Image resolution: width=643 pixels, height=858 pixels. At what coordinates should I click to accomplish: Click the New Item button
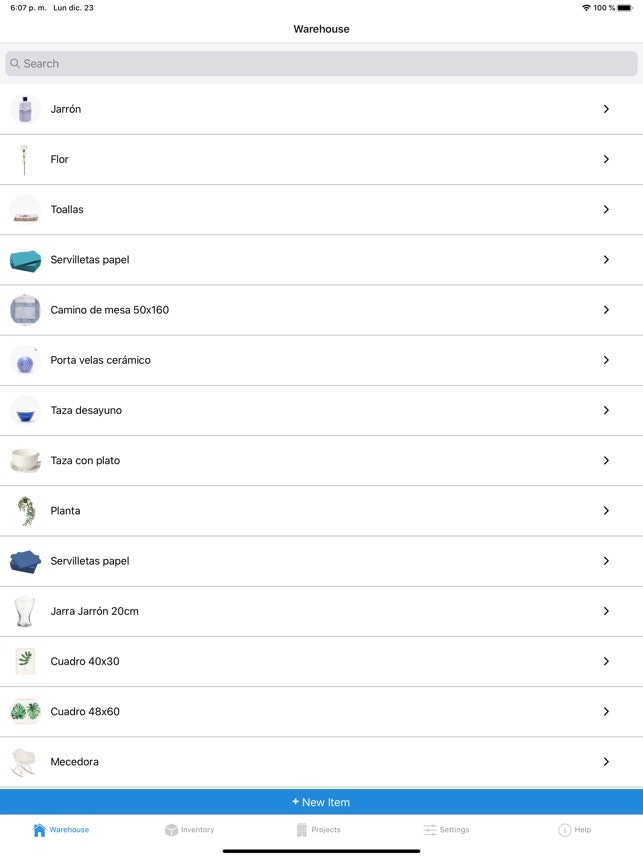pyautogui.click(x=321, y=802)
